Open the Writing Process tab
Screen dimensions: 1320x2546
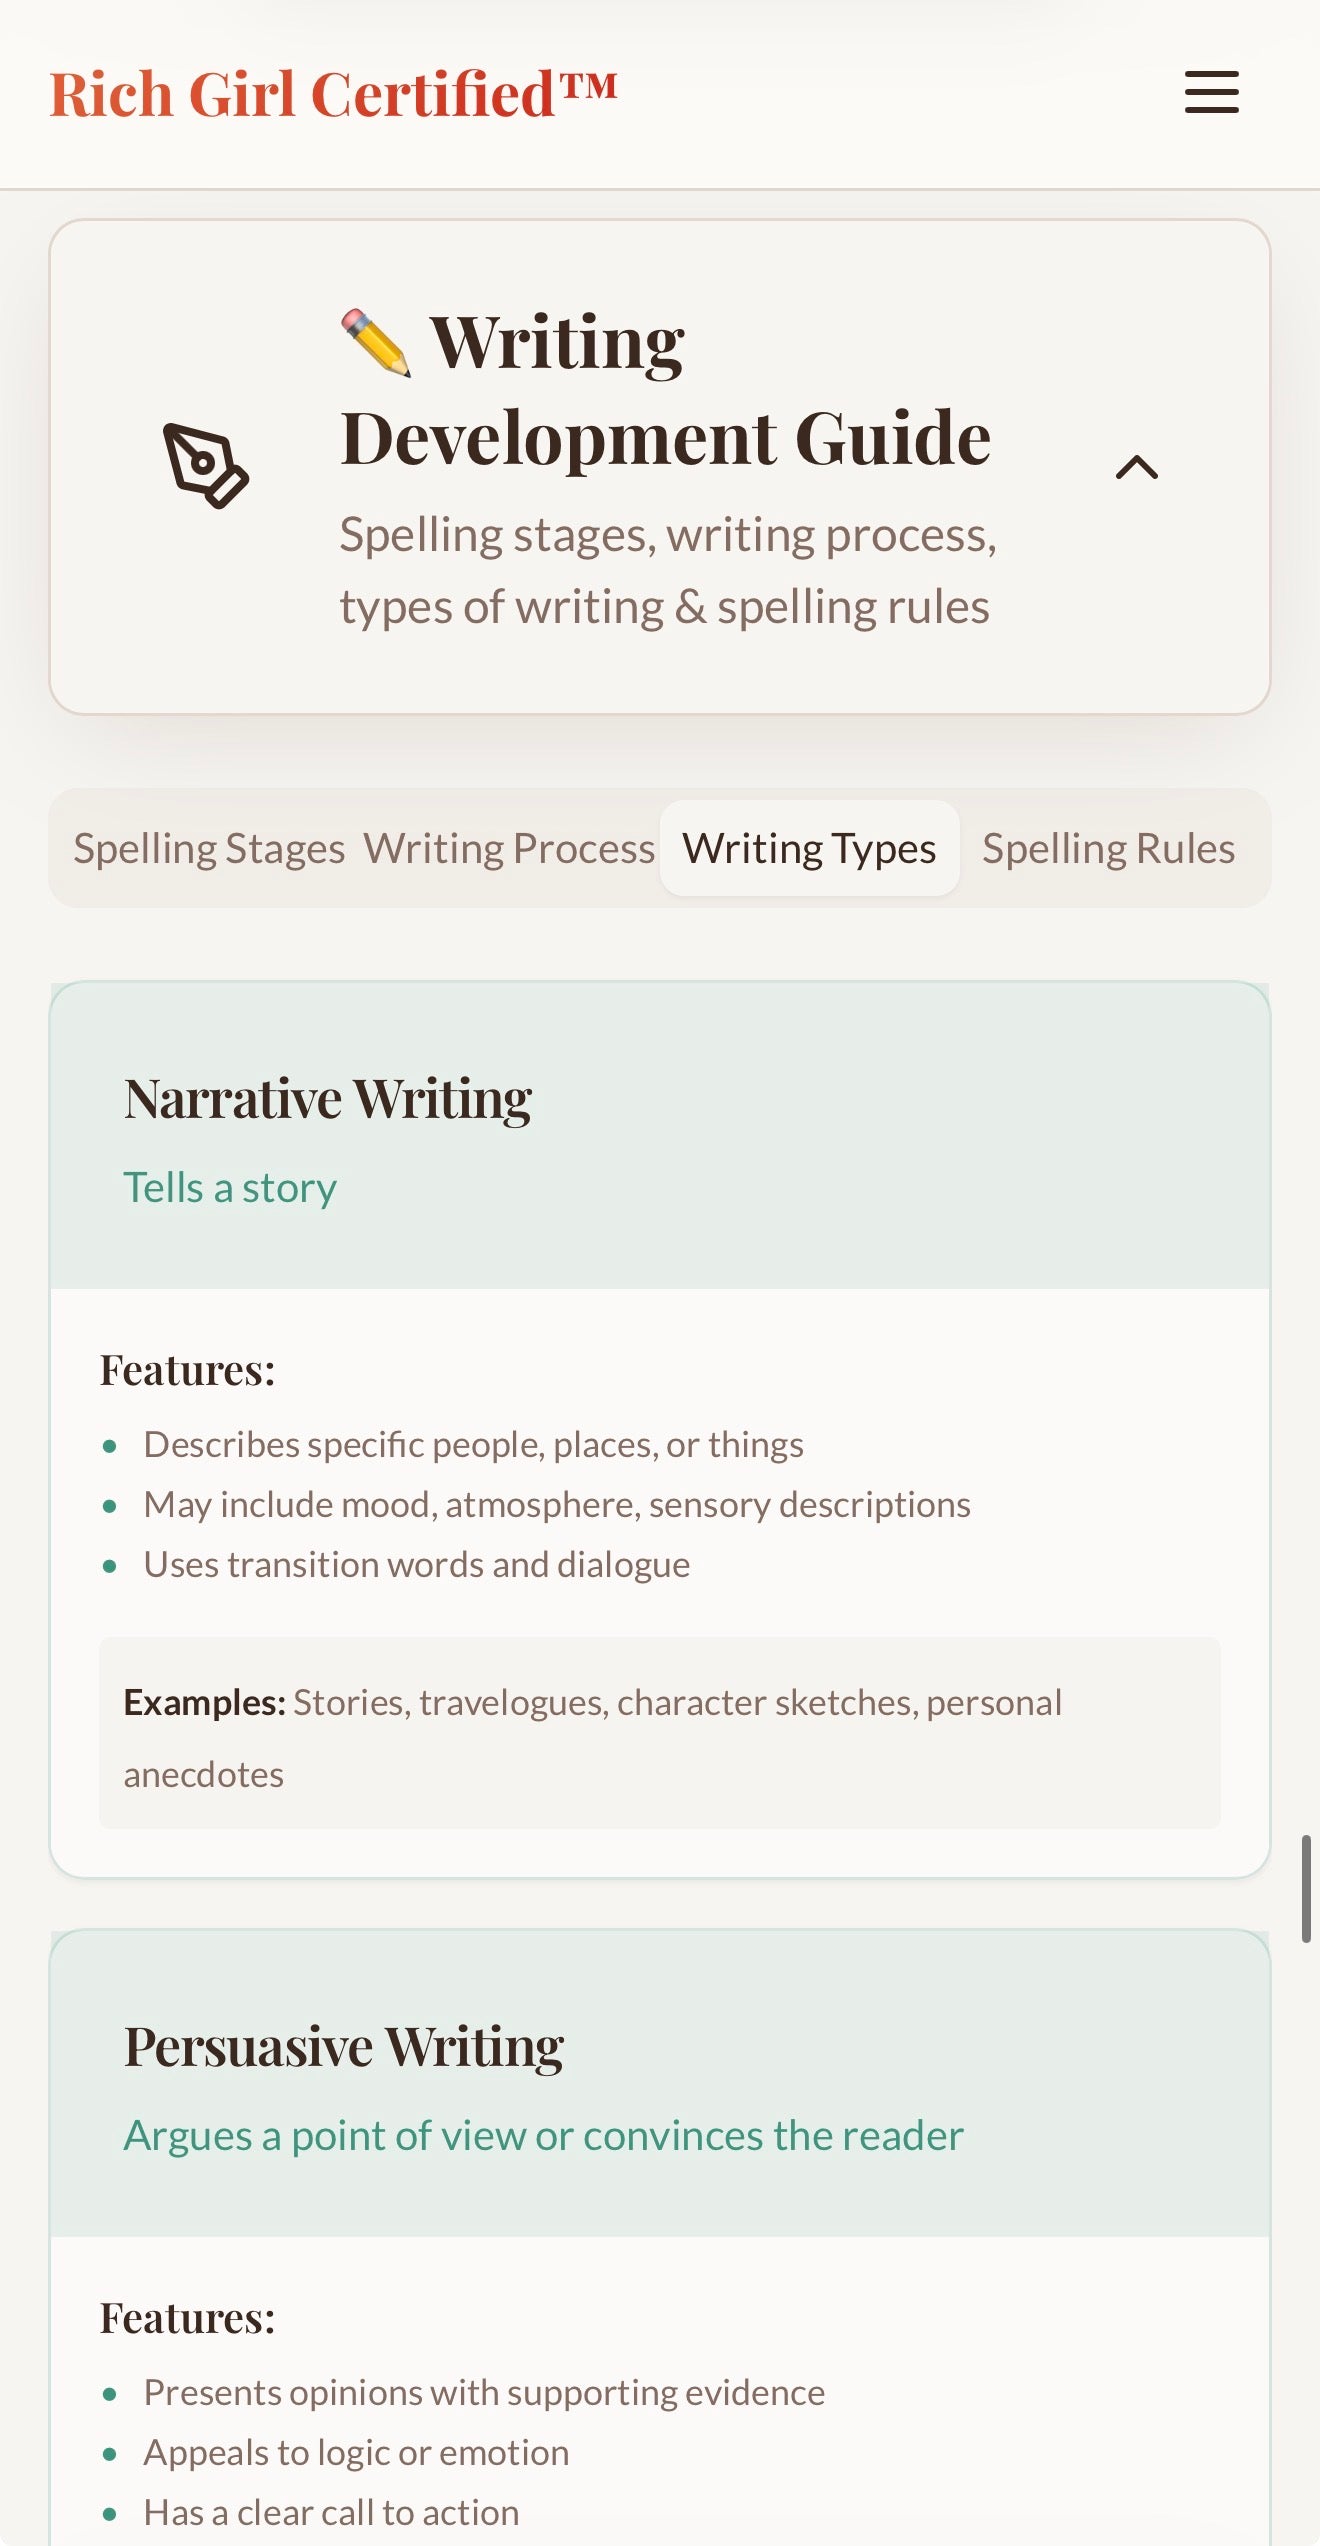coord(508,848)
